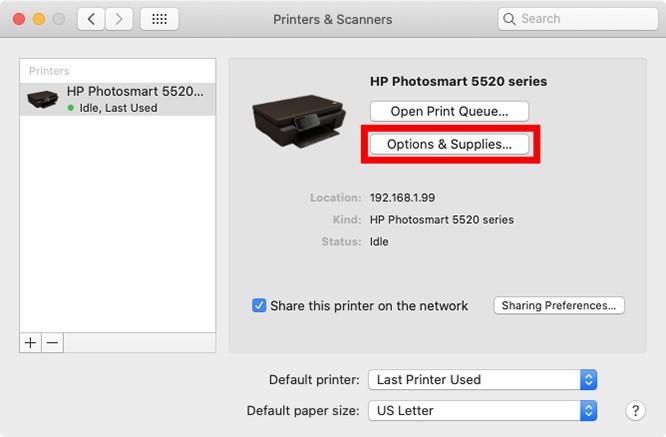
Task: Minimize the window with yellow button
Action: tap(40, 19)
